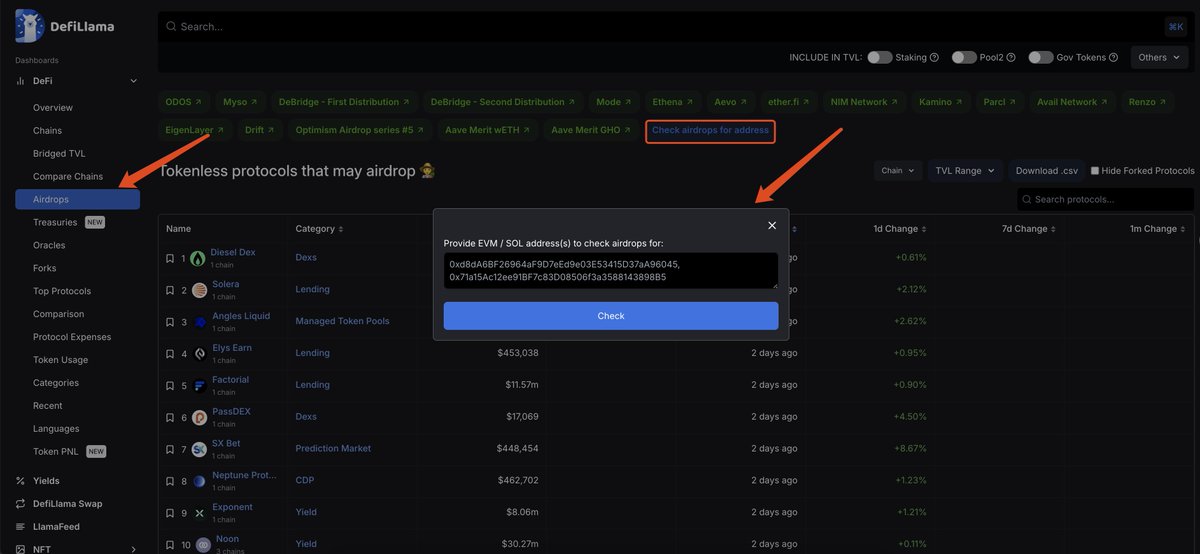Click the Staking help question icon
The width and height of the screenshot is (1200, 554).
coord(934,58)
